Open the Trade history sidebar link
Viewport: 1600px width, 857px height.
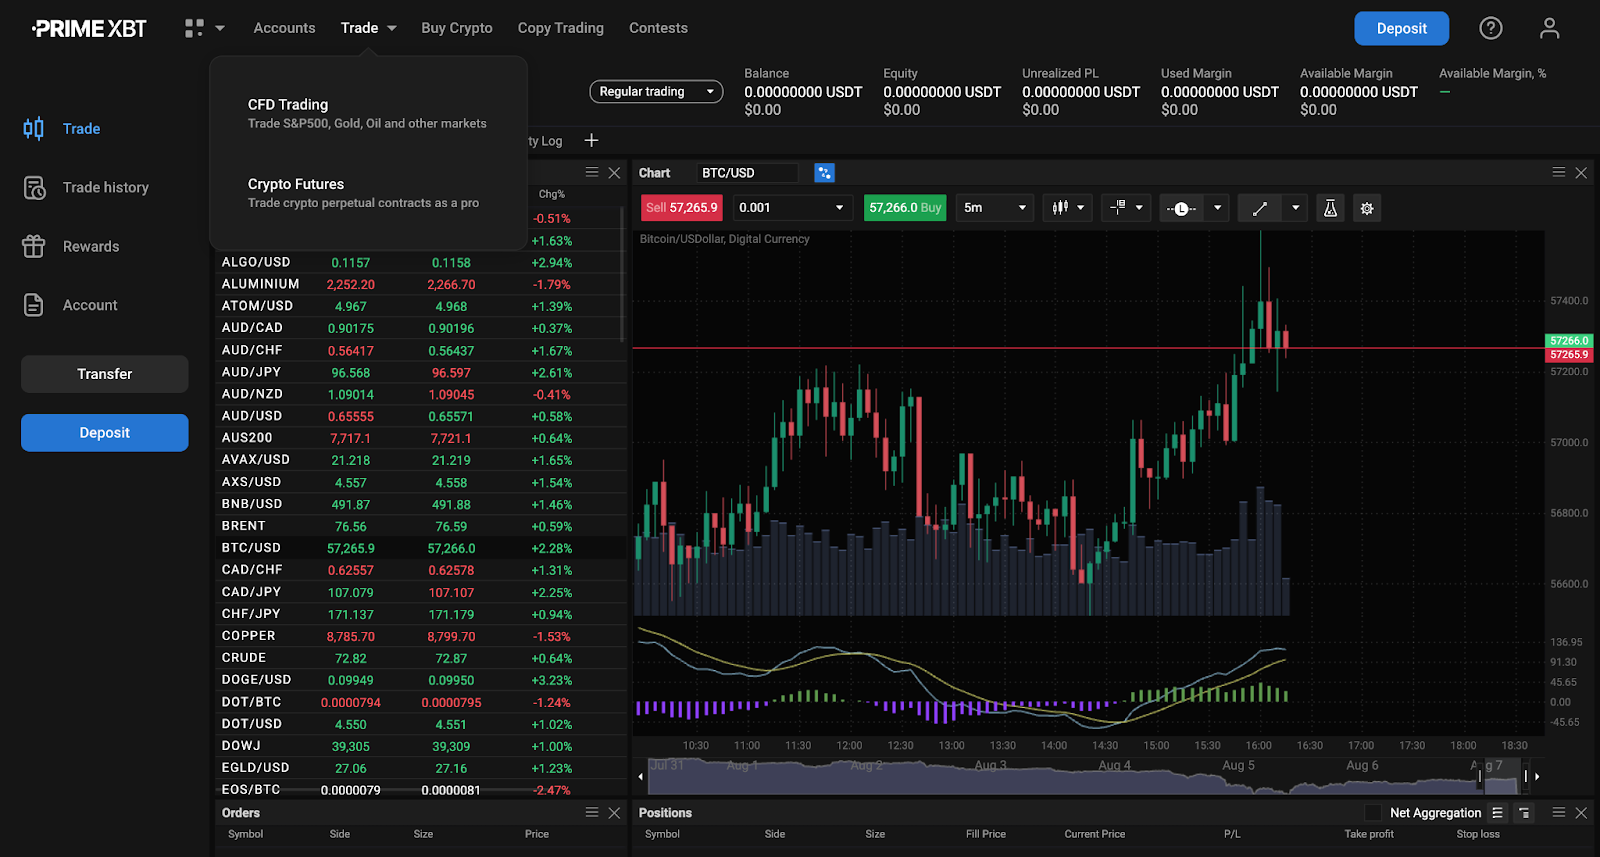pos(105,187)
